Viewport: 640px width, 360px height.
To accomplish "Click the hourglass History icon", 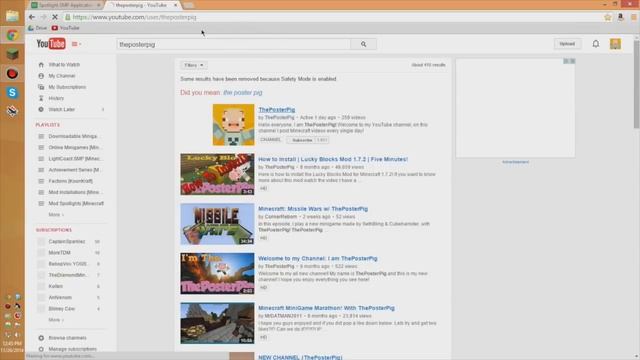I will click(x=41, y=98).
